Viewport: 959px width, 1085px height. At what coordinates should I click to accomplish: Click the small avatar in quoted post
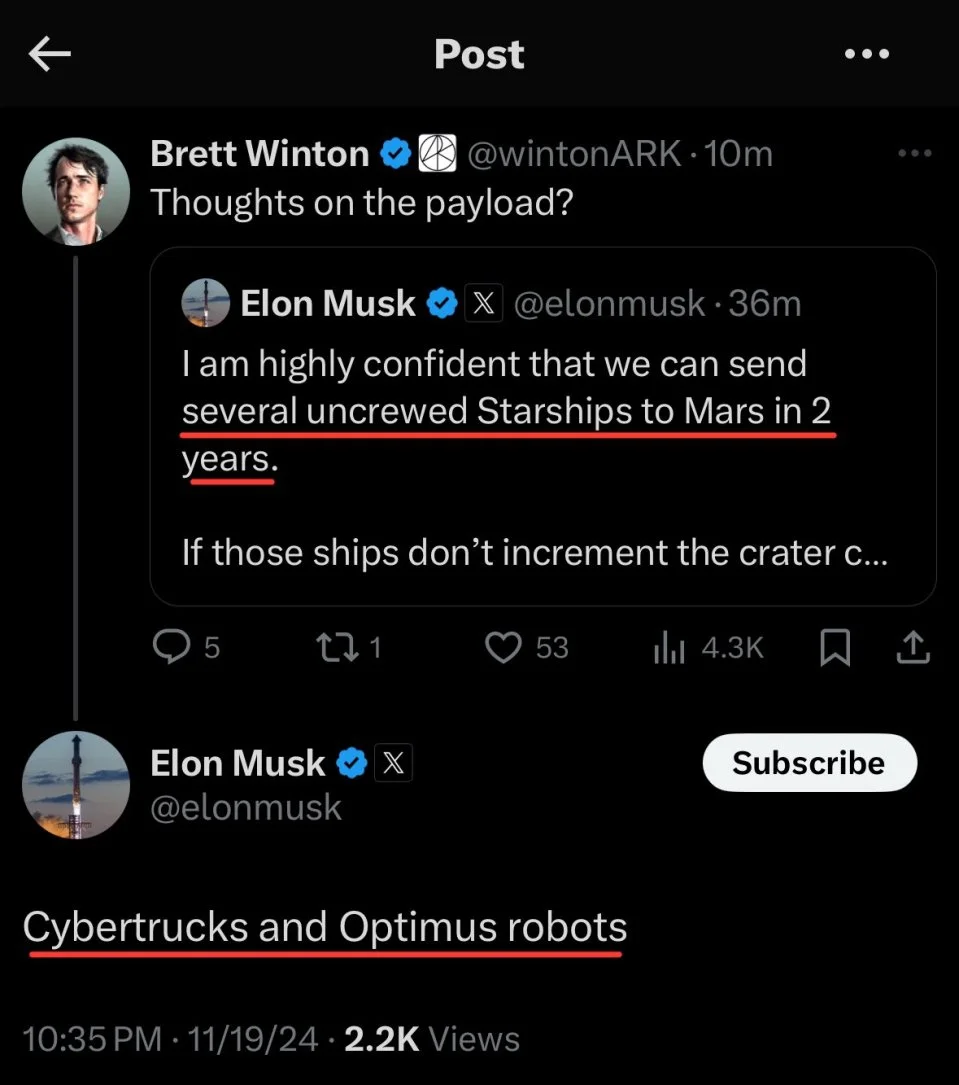206,302
